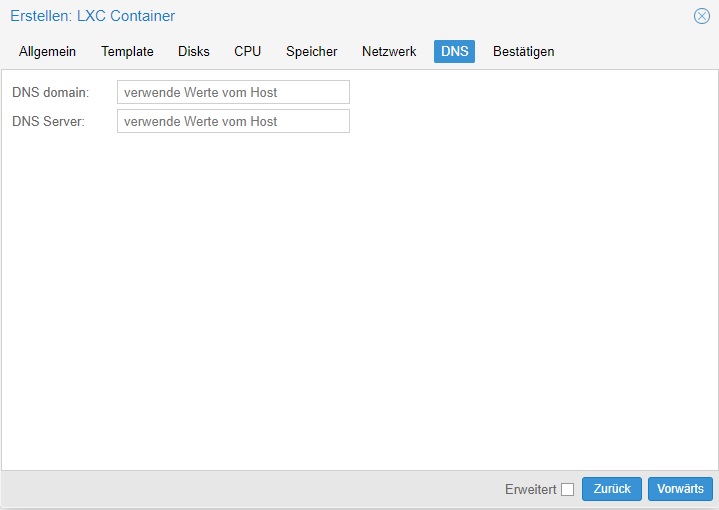Enable the Erweitert checkbox
Image resolution: width=719 pixels, height=510 pixels.
567,489
